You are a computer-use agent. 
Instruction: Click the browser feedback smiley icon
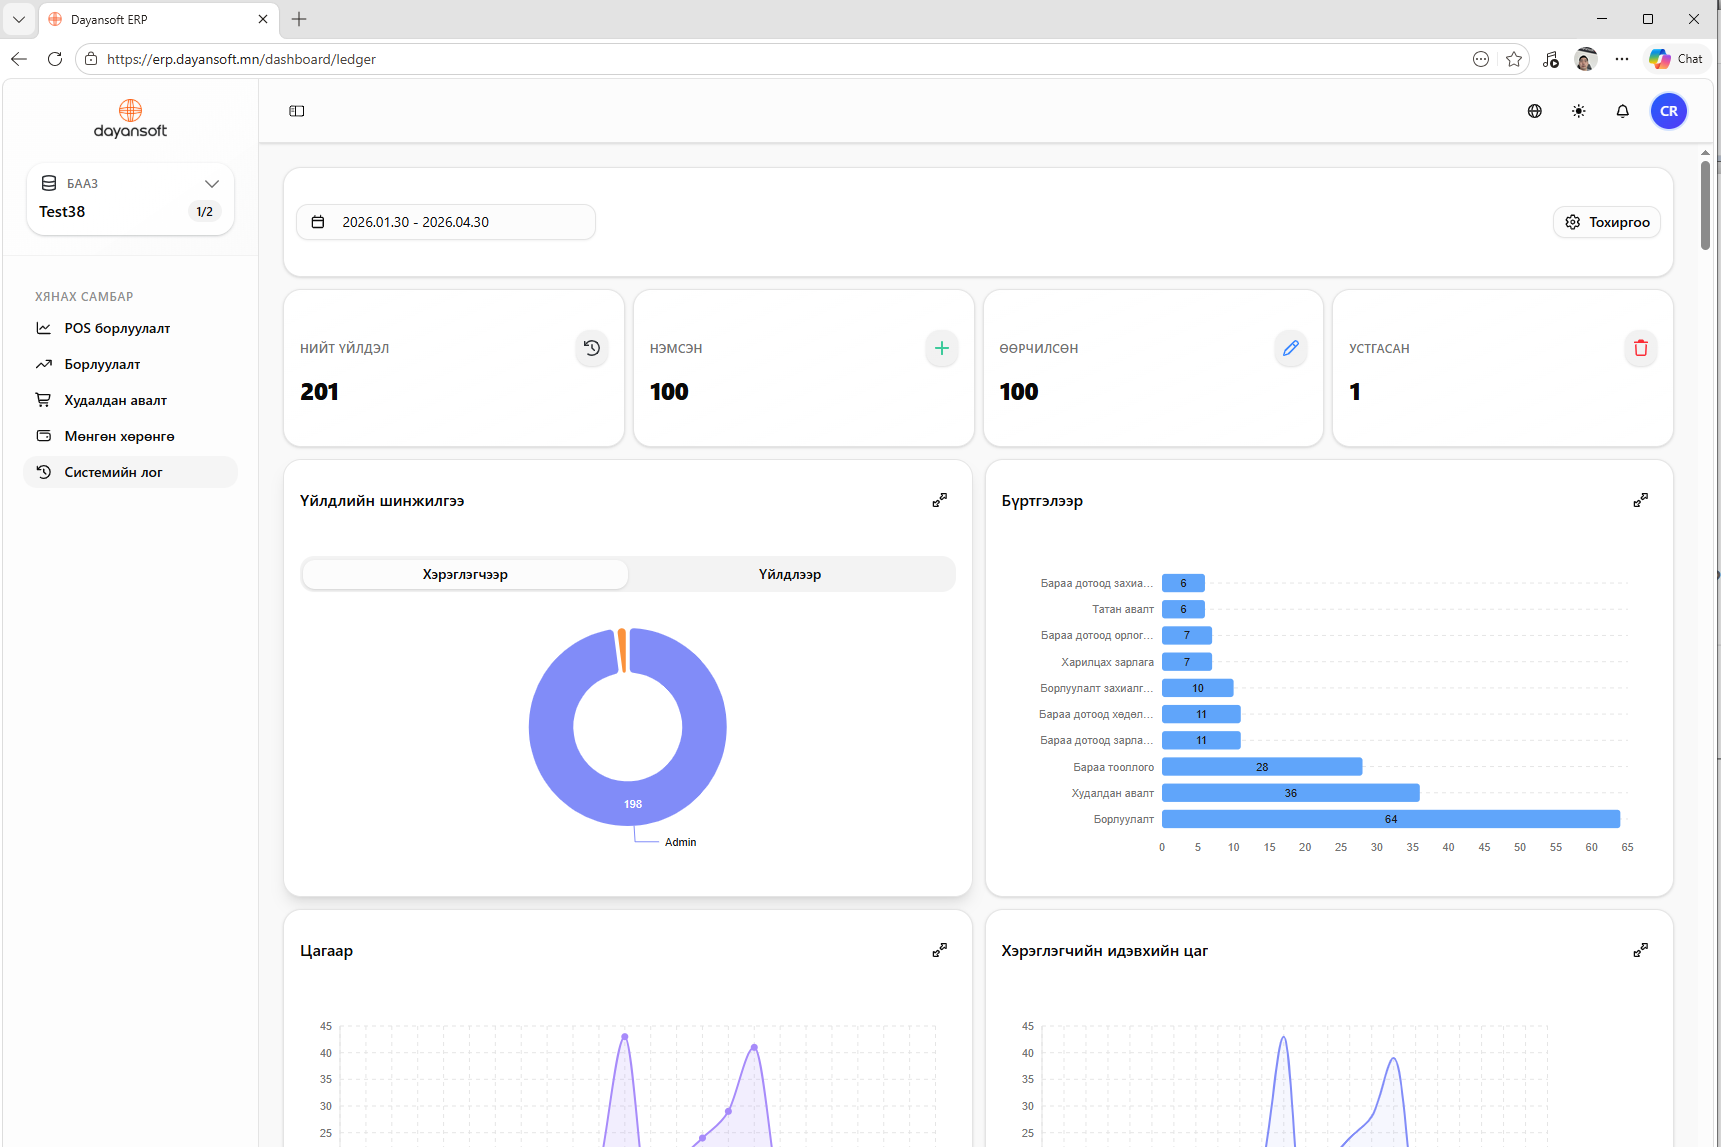click(1481, 59)
